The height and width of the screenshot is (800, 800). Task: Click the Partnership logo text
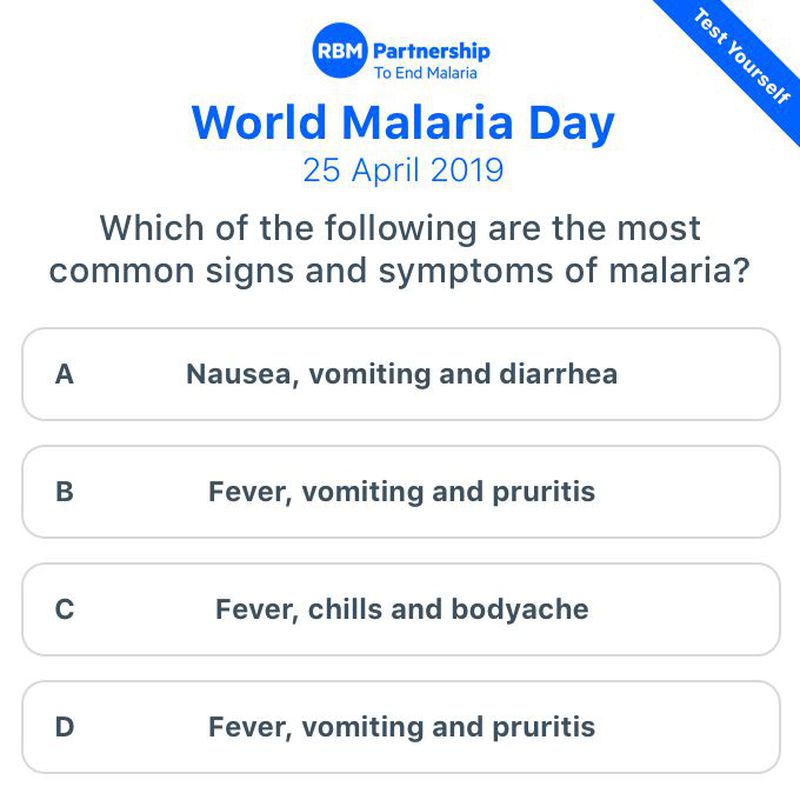click(x=431, y=50)
